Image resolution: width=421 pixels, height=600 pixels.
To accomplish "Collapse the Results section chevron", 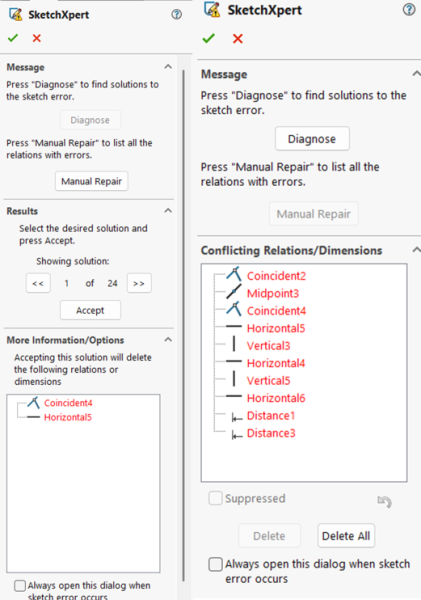I will tap(168, 210).
